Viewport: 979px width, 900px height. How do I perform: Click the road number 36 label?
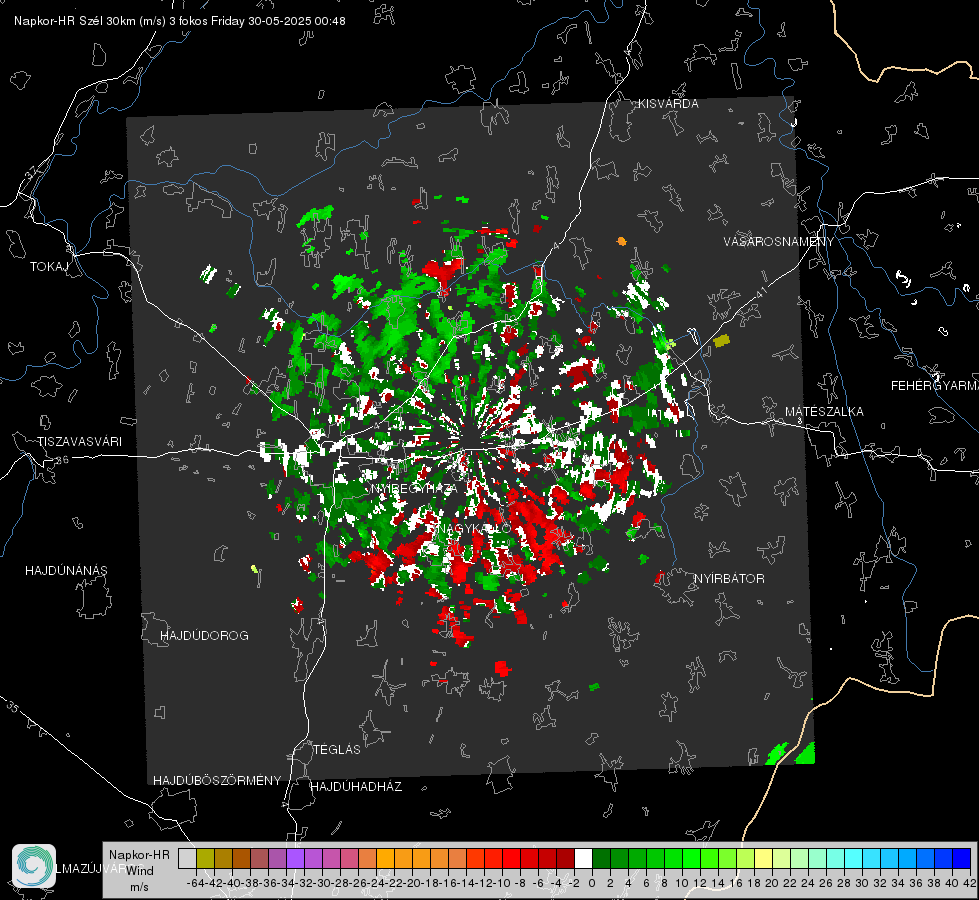[62, 460]
